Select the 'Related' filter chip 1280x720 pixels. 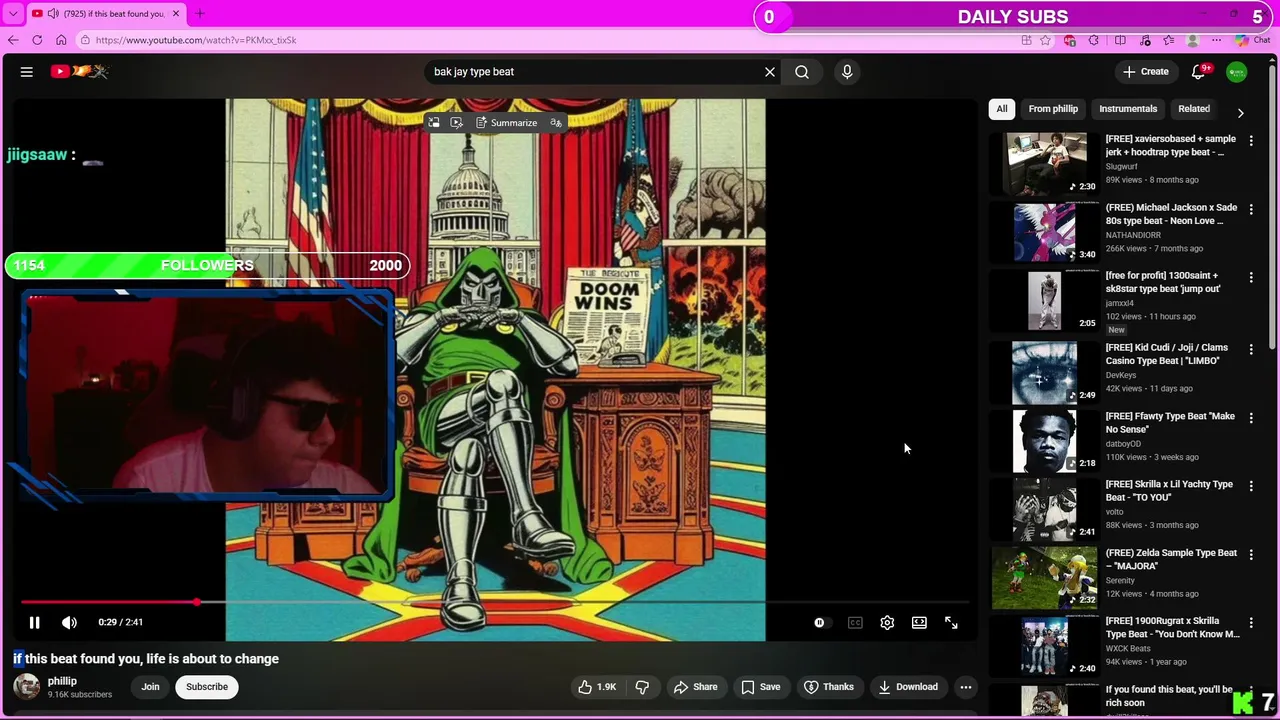[1194, 109]
